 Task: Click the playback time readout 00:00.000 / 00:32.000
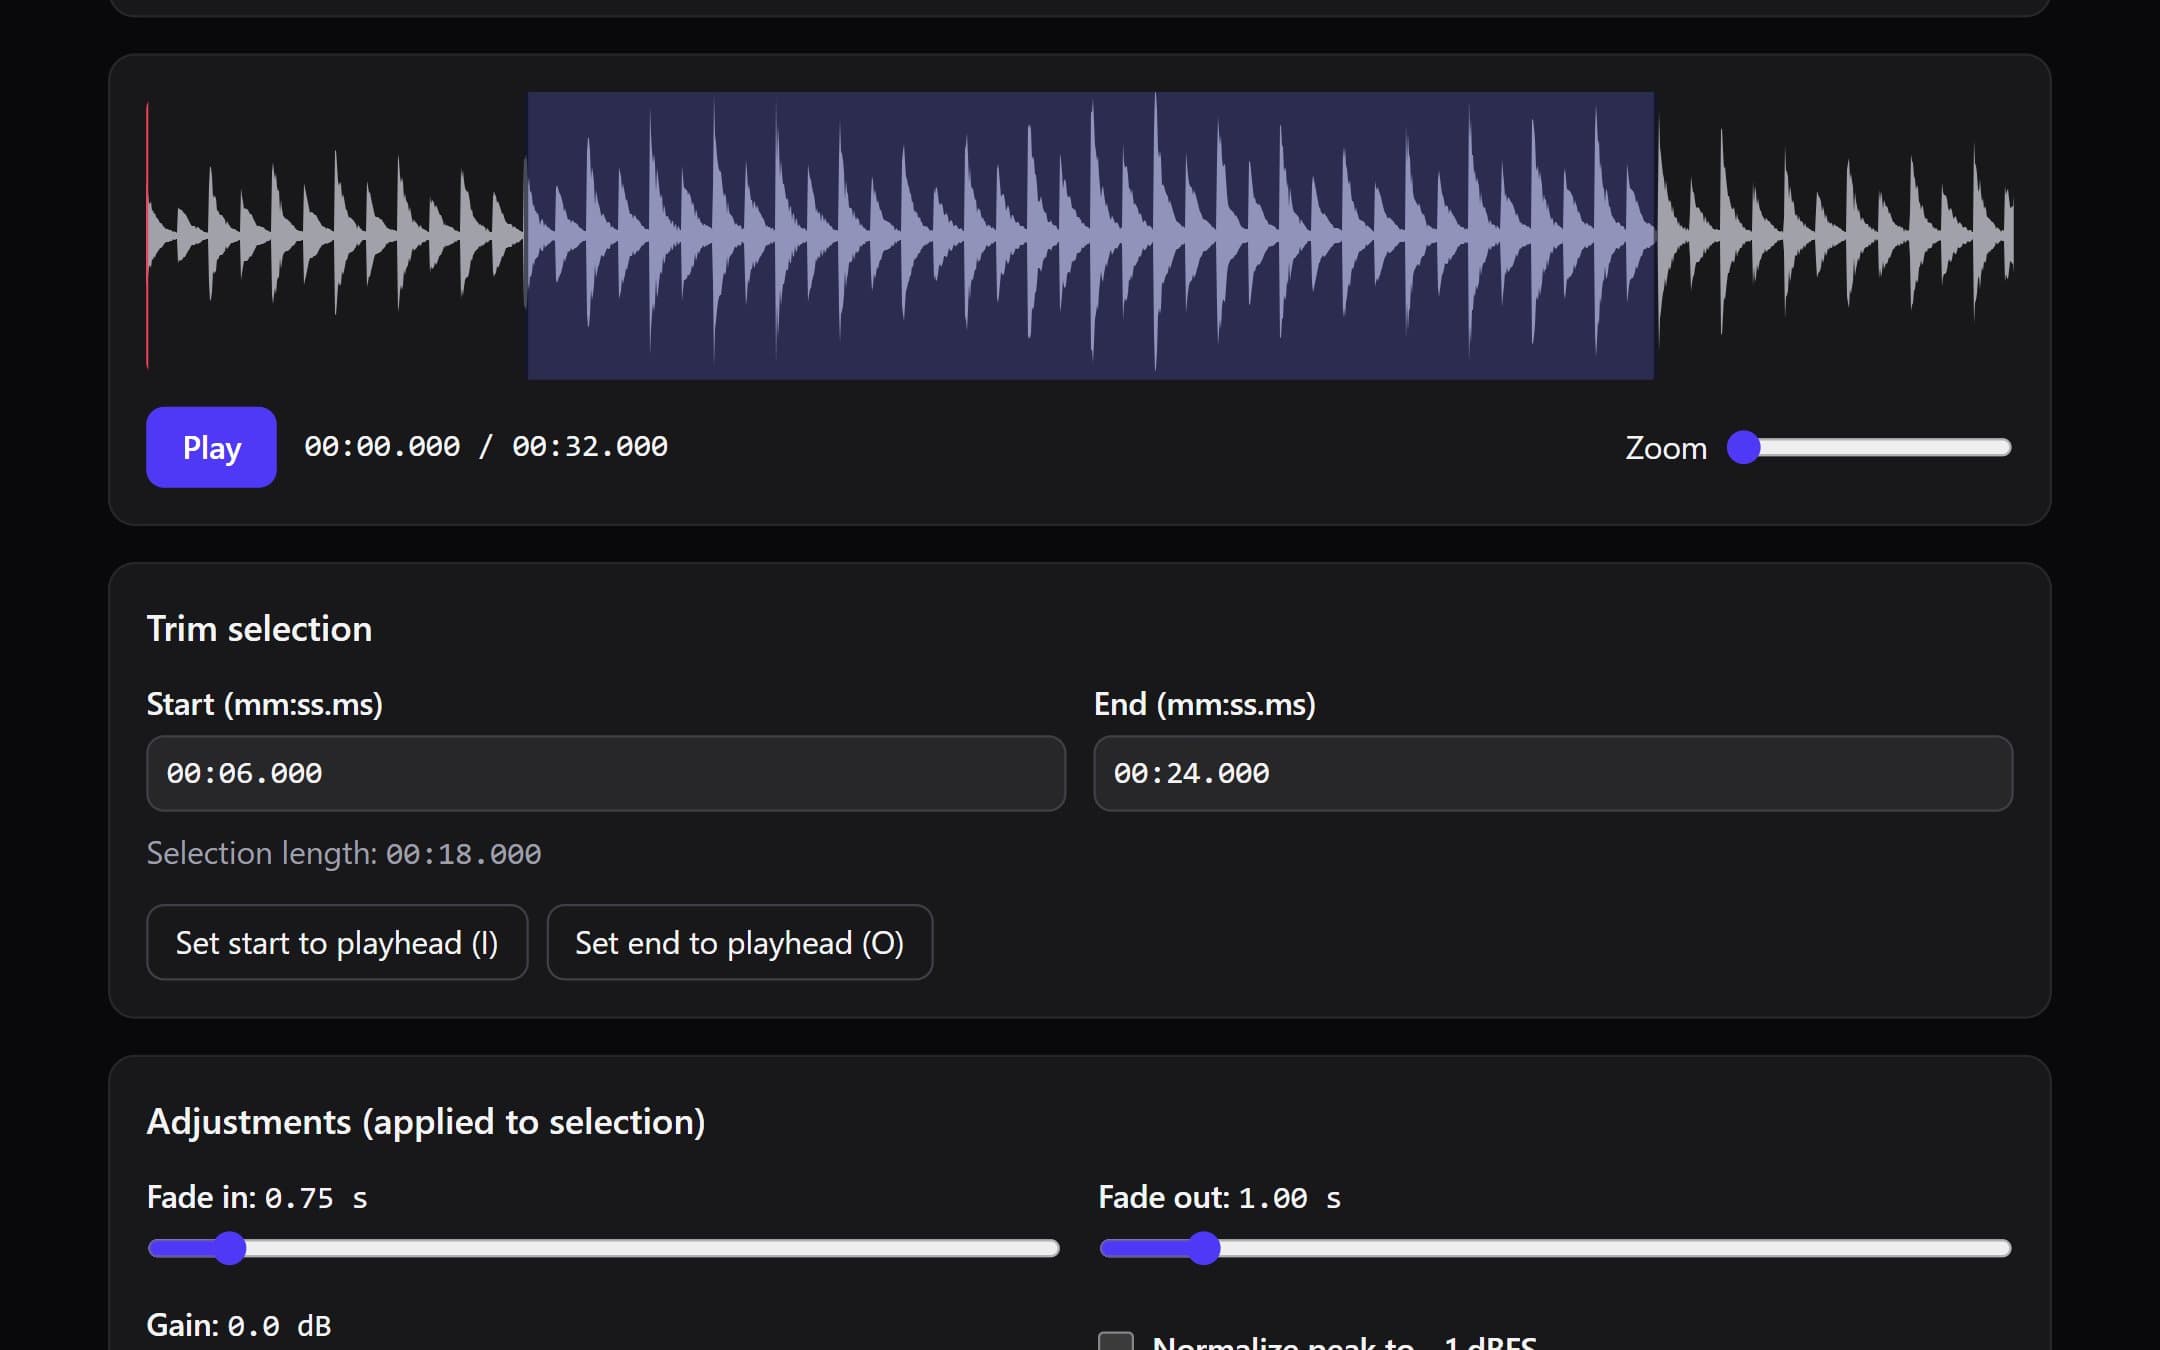[486, 446]
